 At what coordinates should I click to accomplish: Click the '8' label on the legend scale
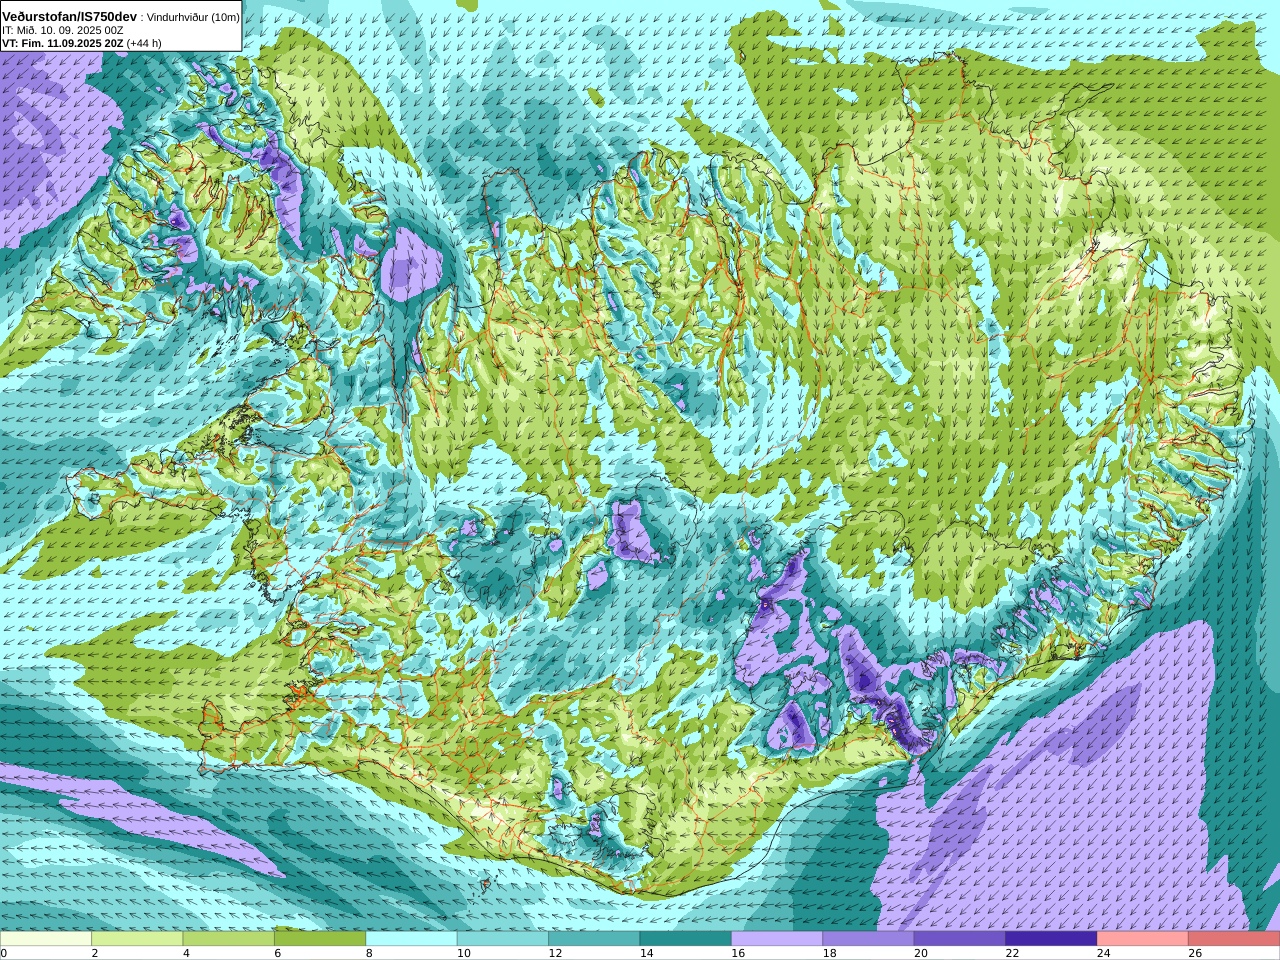click(x=369, y=953)
